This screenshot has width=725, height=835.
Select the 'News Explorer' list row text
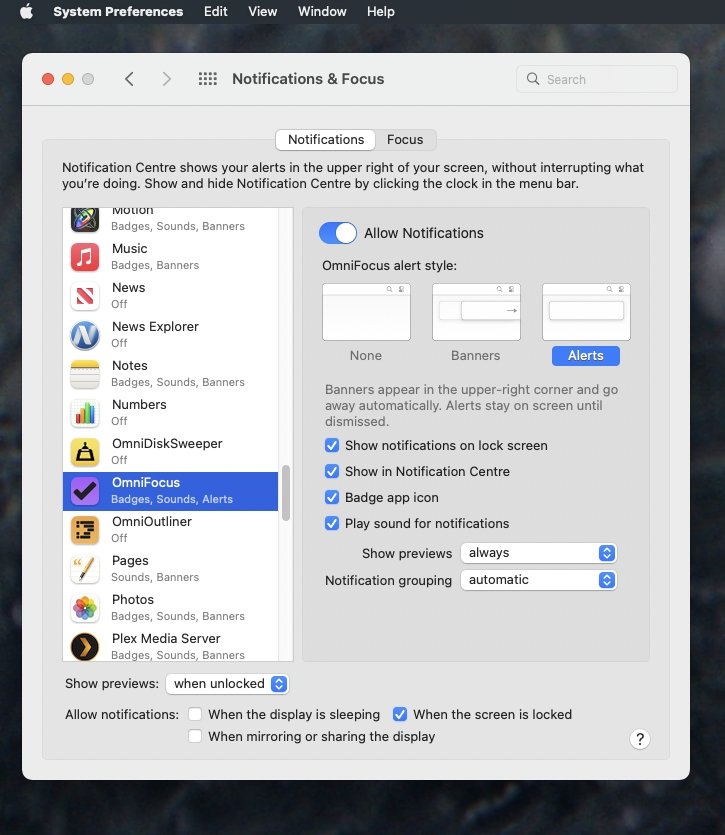pyautogui.click(x=155, y=326)
